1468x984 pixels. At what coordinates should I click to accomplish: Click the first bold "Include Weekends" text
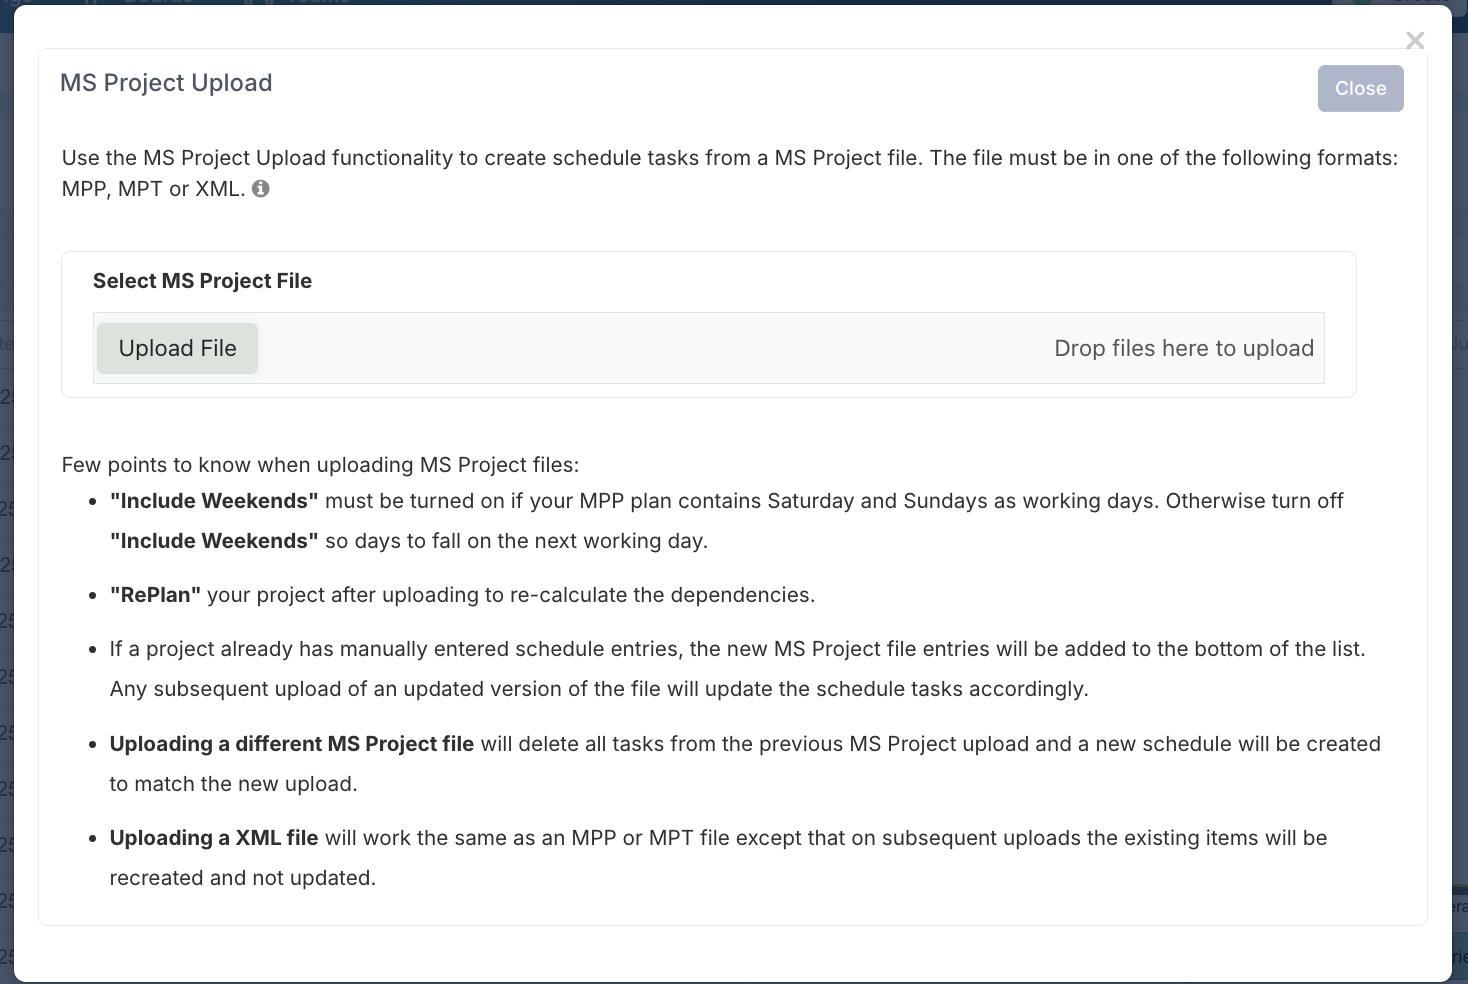pos(214,501)
